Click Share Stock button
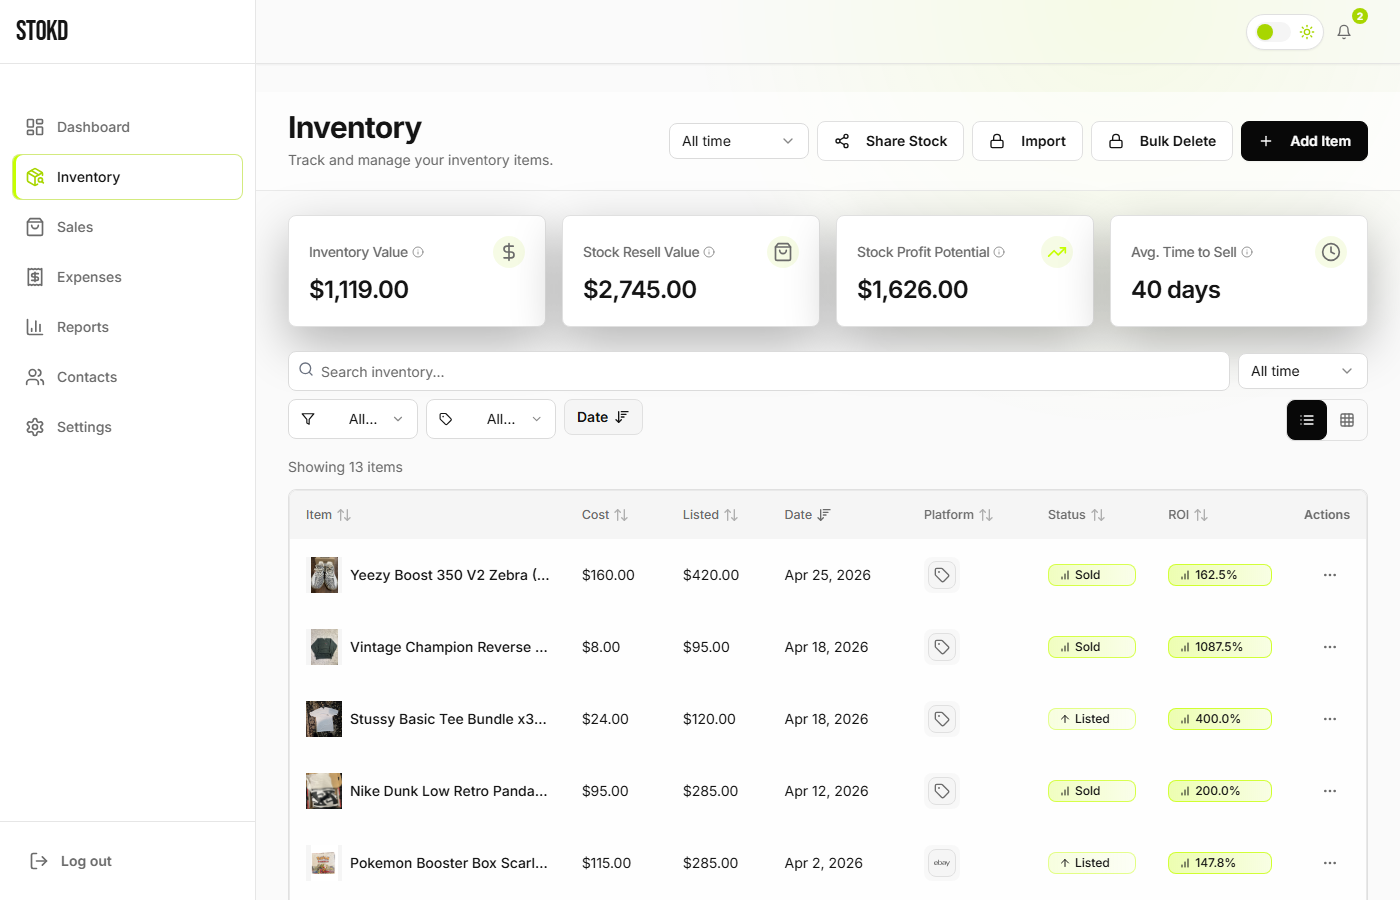The width and height of the screenshot is (1400, 900). (x=890, y=141)
